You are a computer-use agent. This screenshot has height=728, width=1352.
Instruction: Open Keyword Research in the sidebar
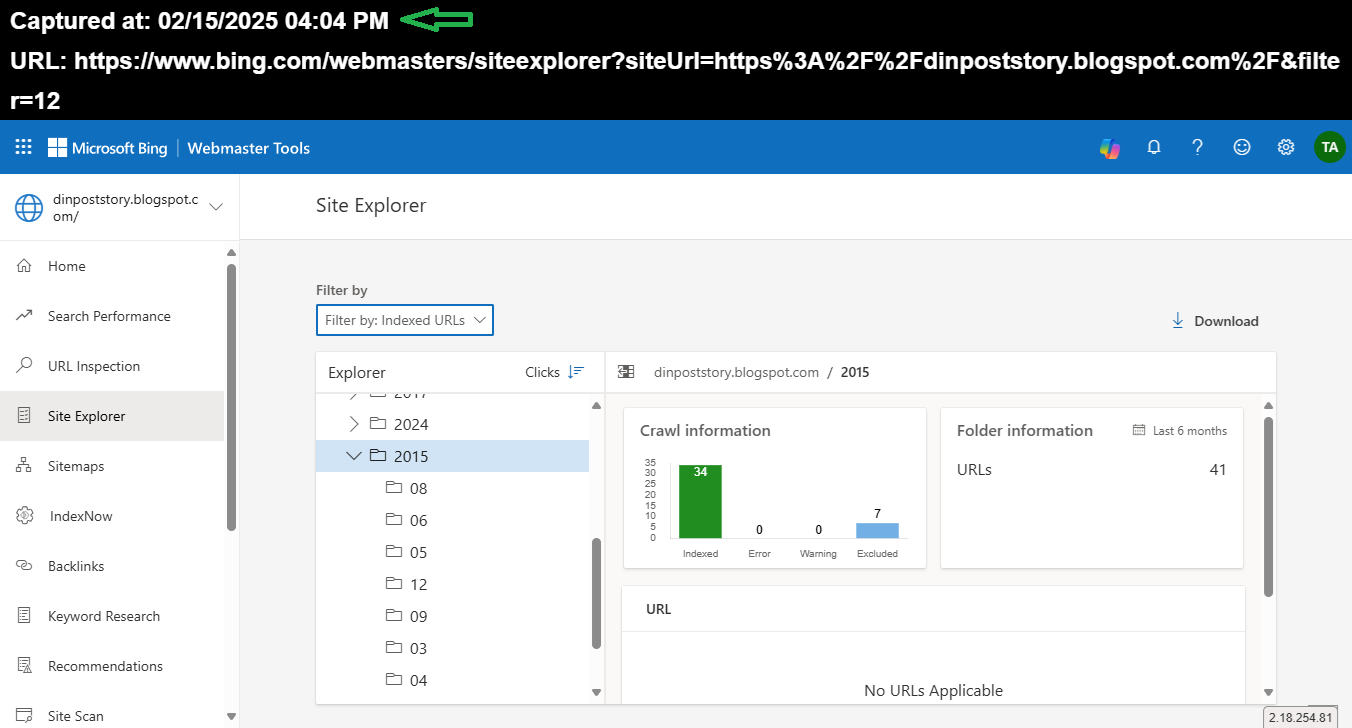[x=112, y=616]
